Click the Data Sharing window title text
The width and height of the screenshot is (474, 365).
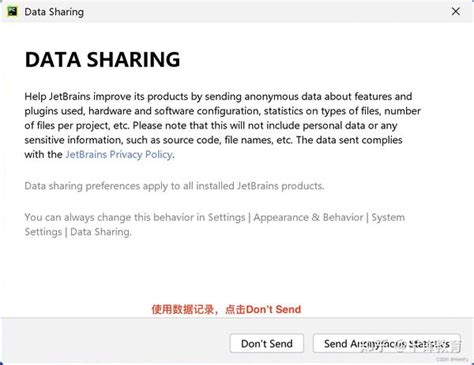[54, 12]
